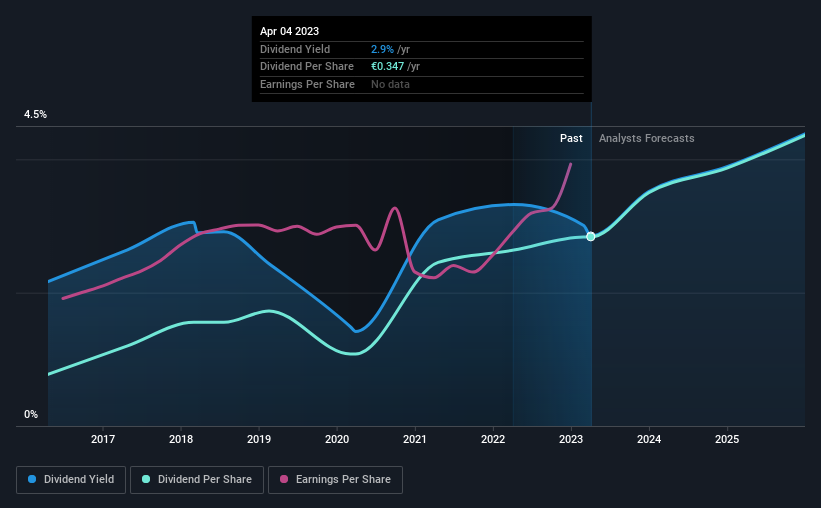Select the 2021 x-axis label
The image size is (821, 508).
point(415,439)
